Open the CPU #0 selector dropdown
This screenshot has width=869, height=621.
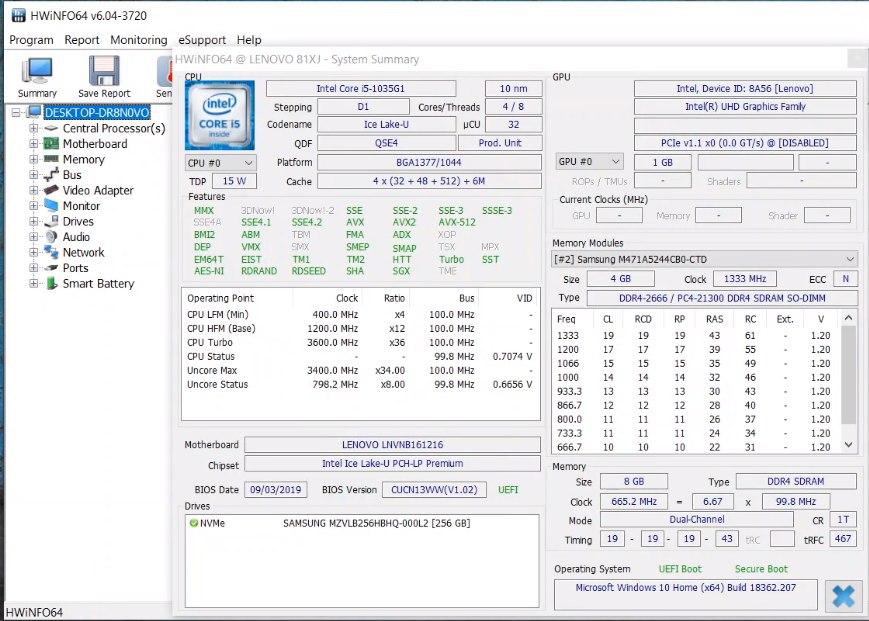coord(221,163)
